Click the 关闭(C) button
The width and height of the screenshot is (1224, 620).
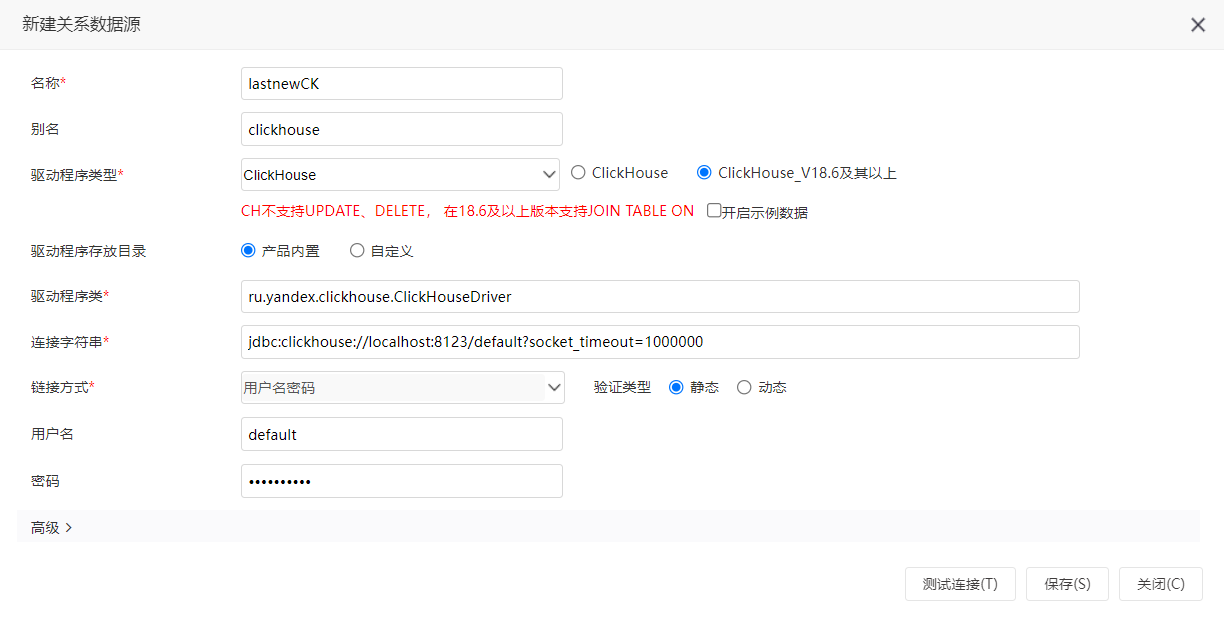coord(1160,584)
